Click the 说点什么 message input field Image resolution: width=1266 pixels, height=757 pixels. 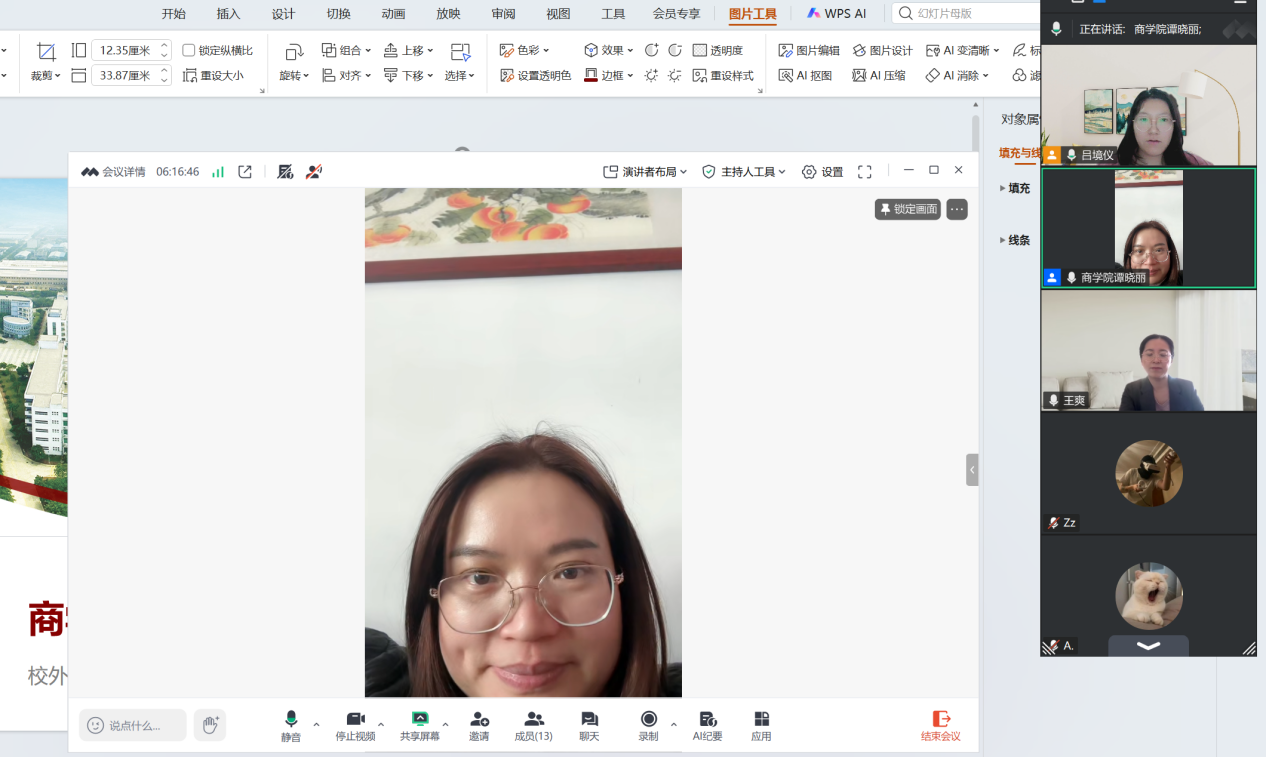click(x=134, y=725)
